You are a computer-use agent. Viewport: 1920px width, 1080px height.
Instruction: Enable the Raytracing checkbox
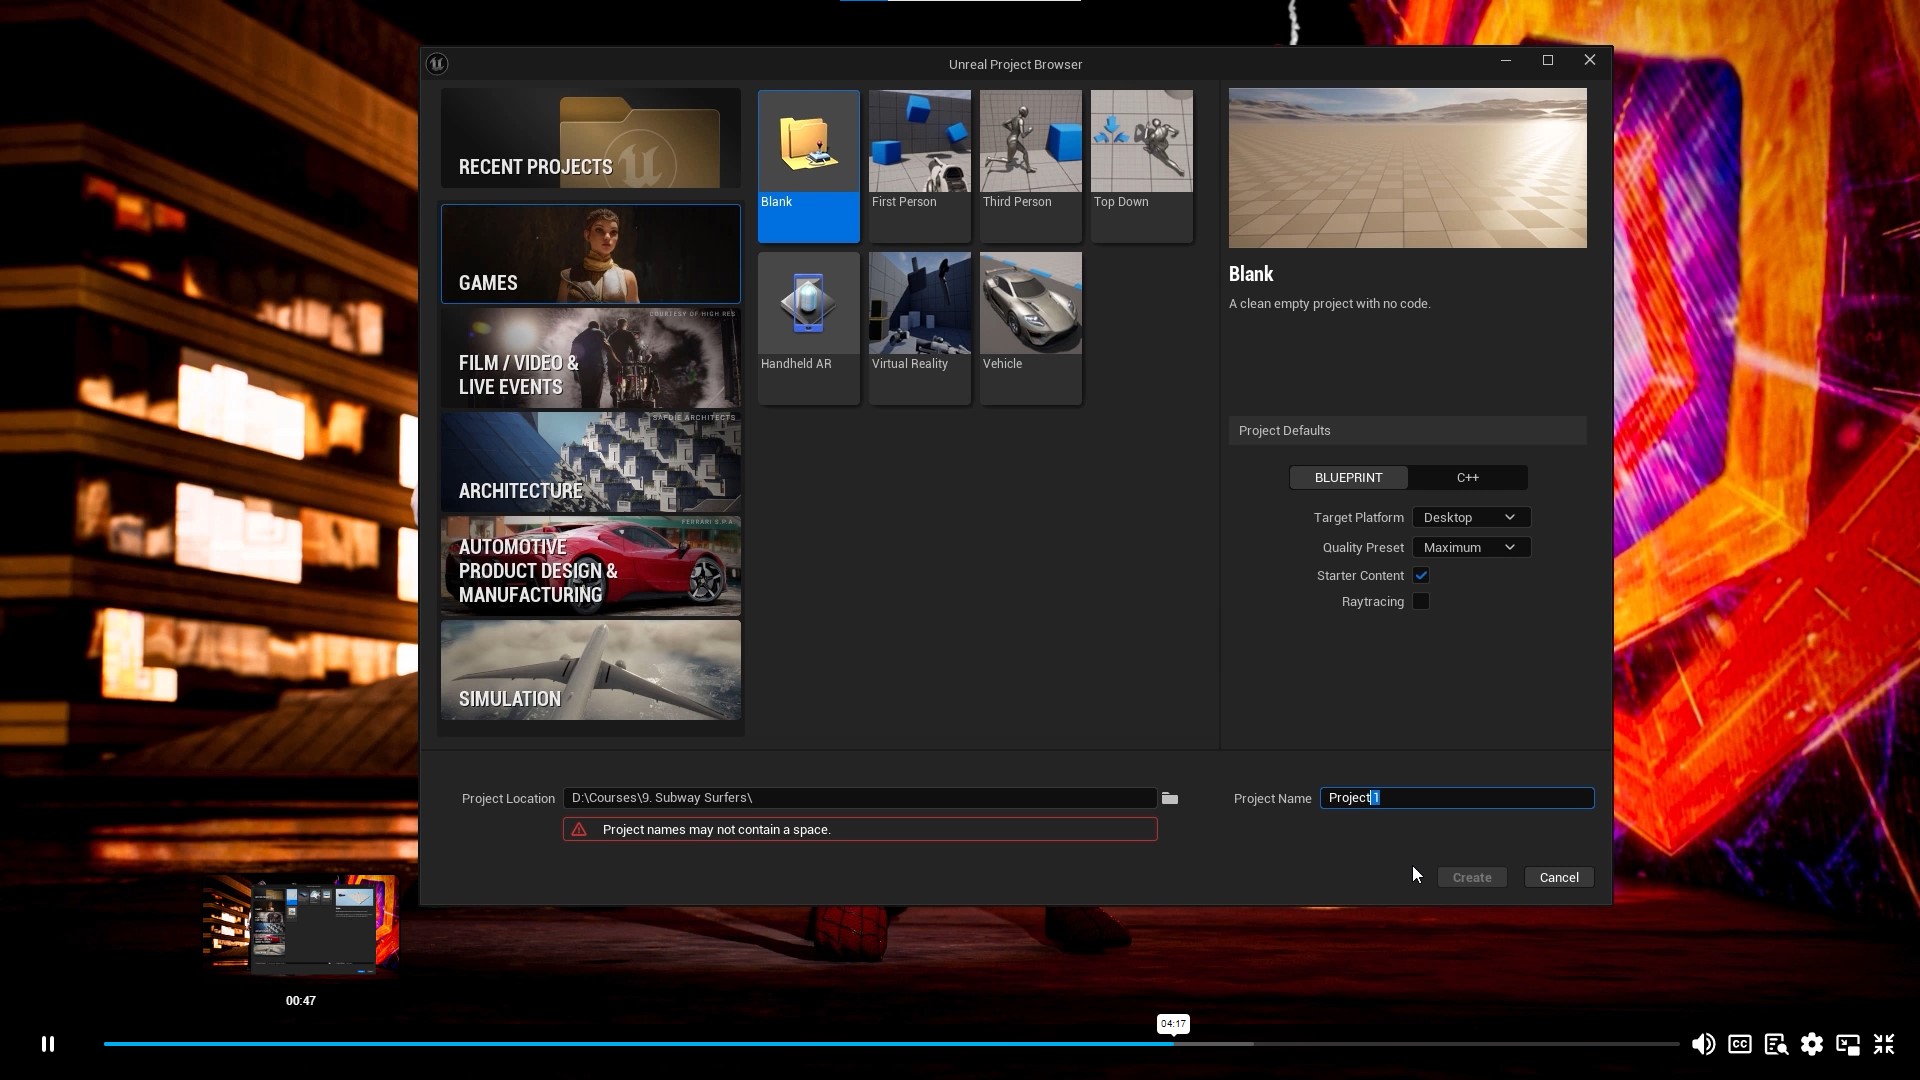point(1421,601)
